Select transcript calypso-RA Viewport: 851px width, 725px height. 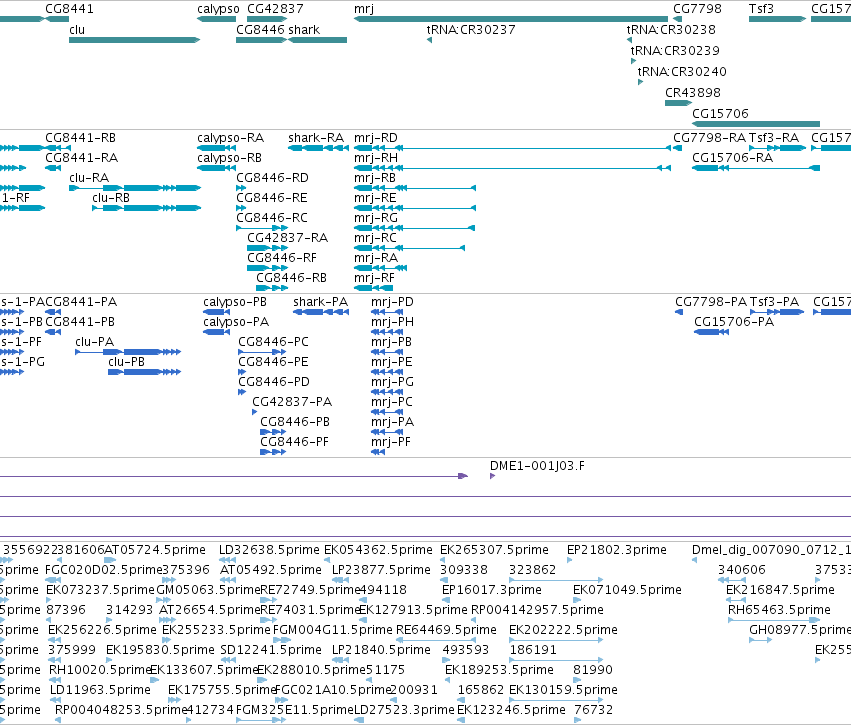coord(217,148)
